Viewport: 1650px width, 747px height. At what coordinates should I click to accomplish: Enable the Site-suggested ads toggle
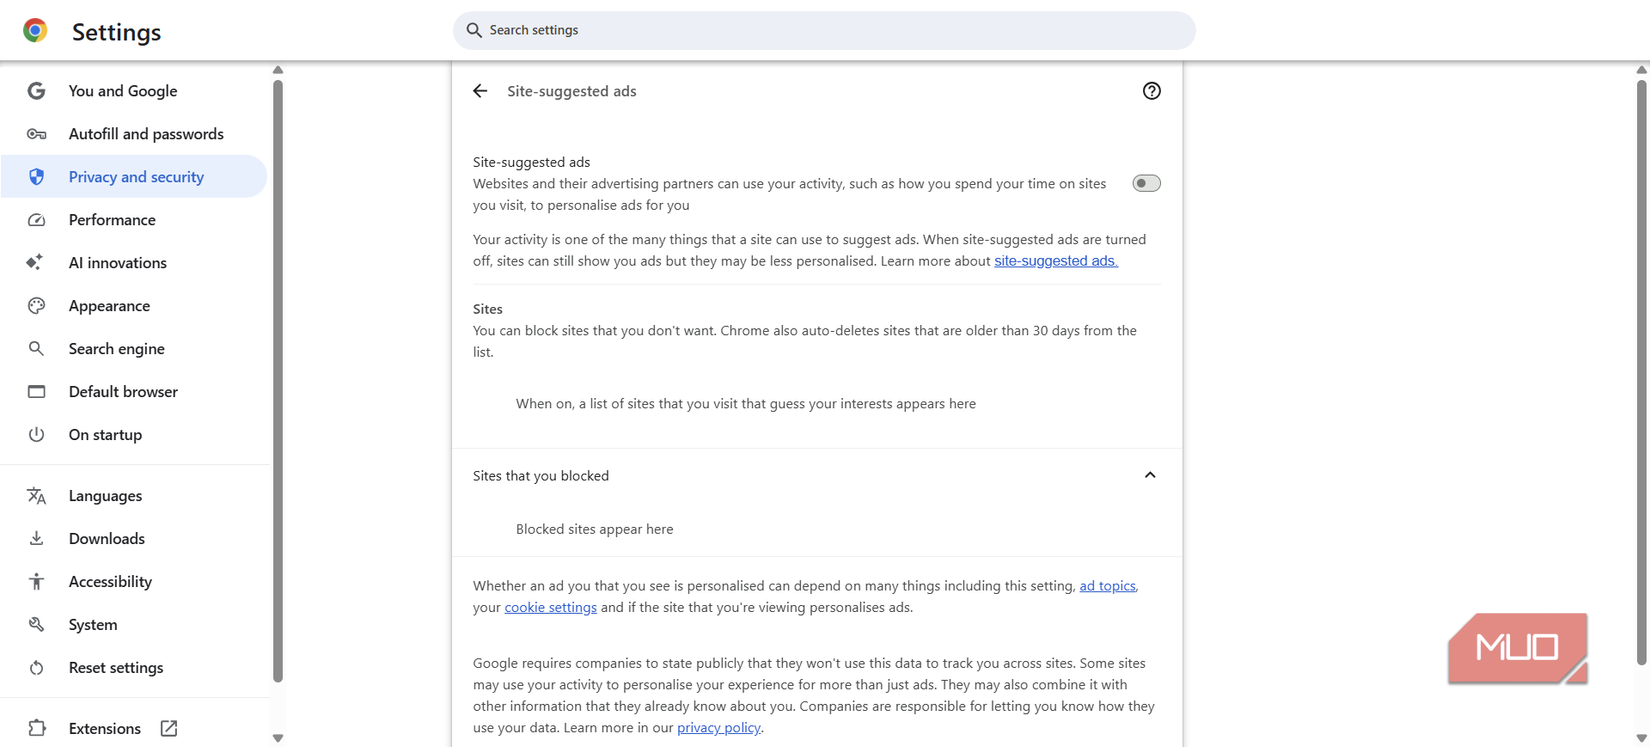tap(1146, 182)
